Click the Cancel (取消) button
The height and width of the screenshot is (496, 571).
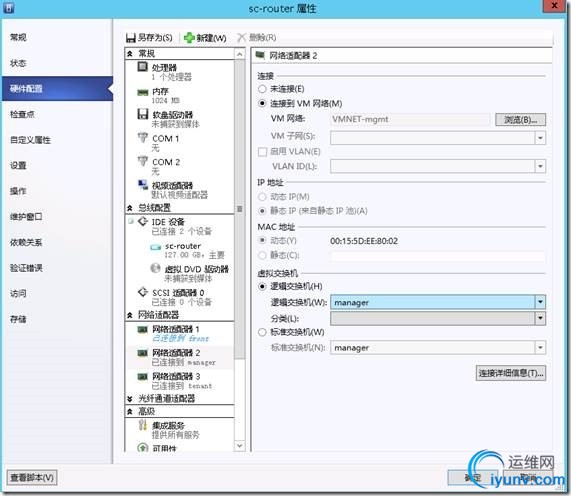tap(528, 477)
